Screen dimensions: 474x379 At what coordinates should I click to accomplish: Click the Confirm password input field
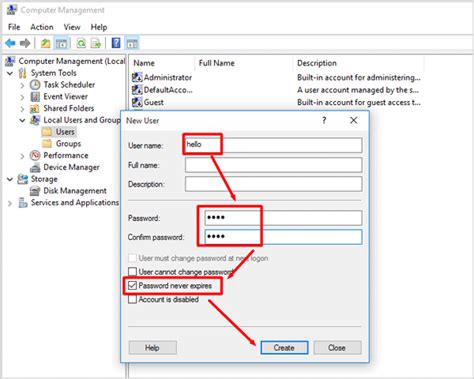point(283,237)
